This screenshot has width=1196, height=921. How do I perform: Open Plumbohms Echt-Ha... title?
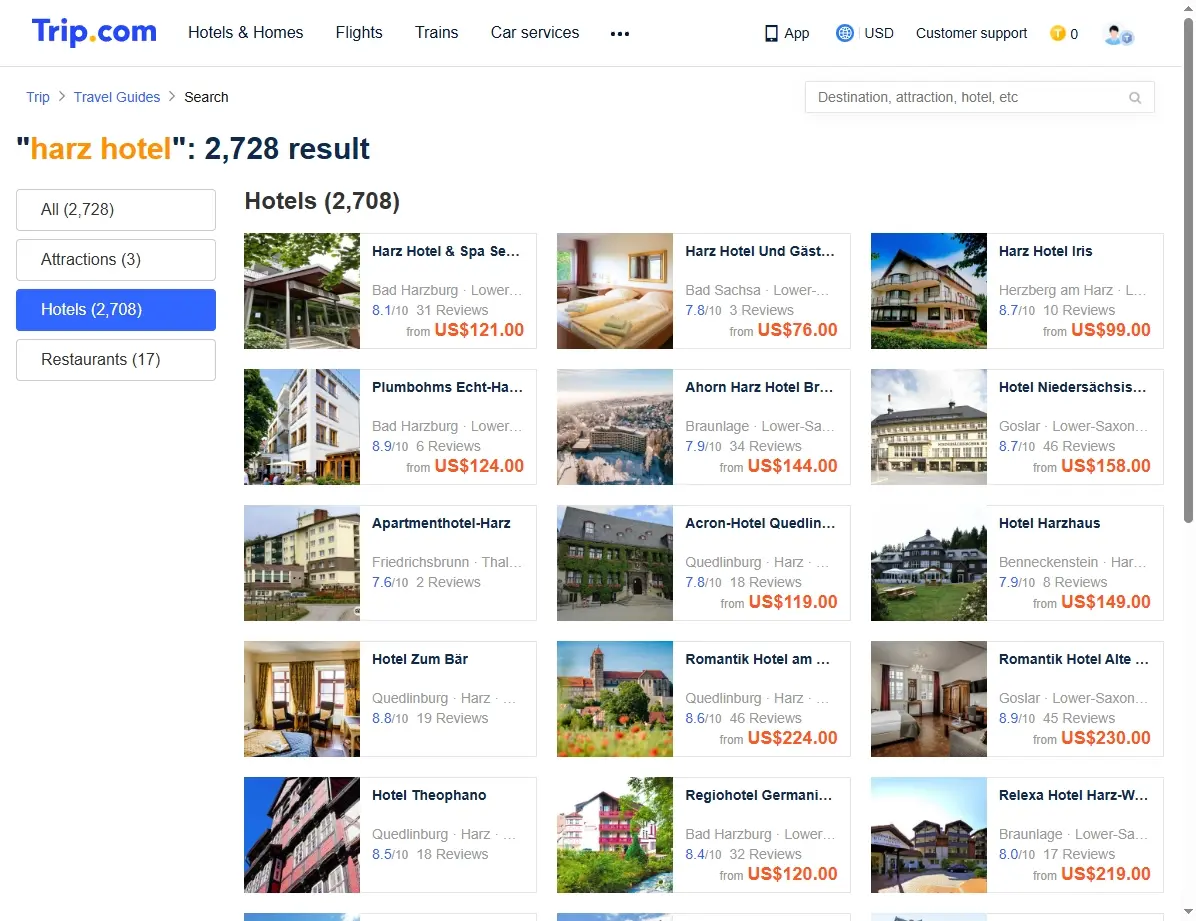[447, 387]
